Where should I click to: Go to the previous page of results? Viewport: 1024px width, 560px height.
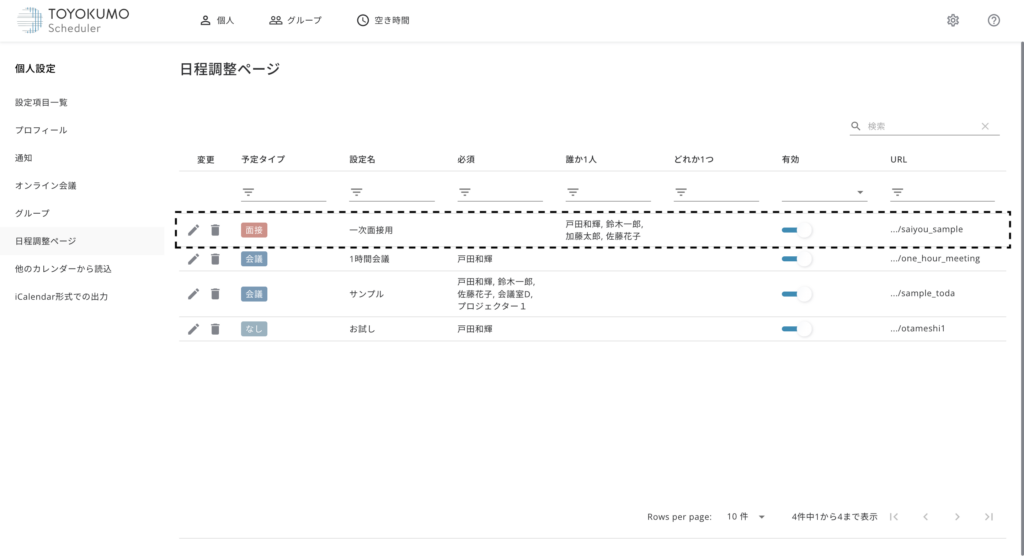(925, 517)
